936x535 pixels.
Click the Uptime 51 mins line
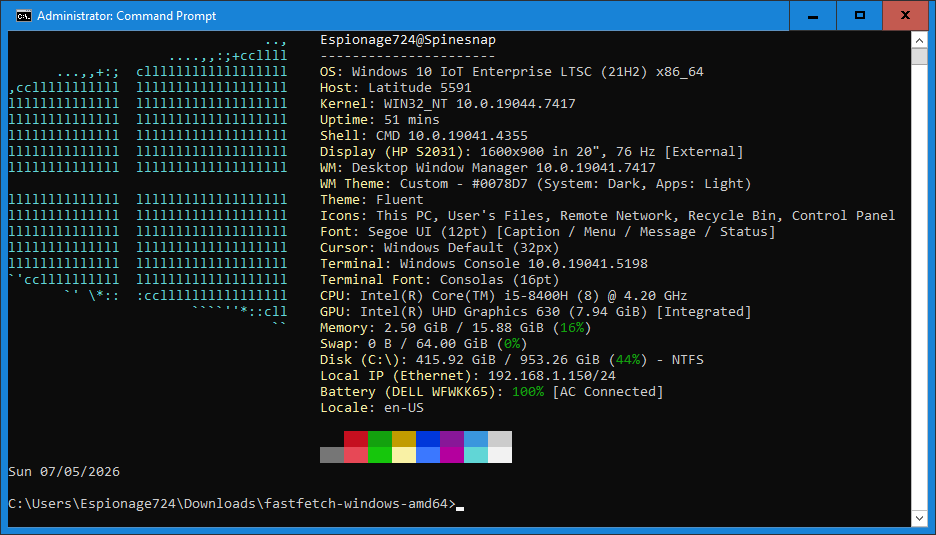pyautogui.click(x=380, y=120)
